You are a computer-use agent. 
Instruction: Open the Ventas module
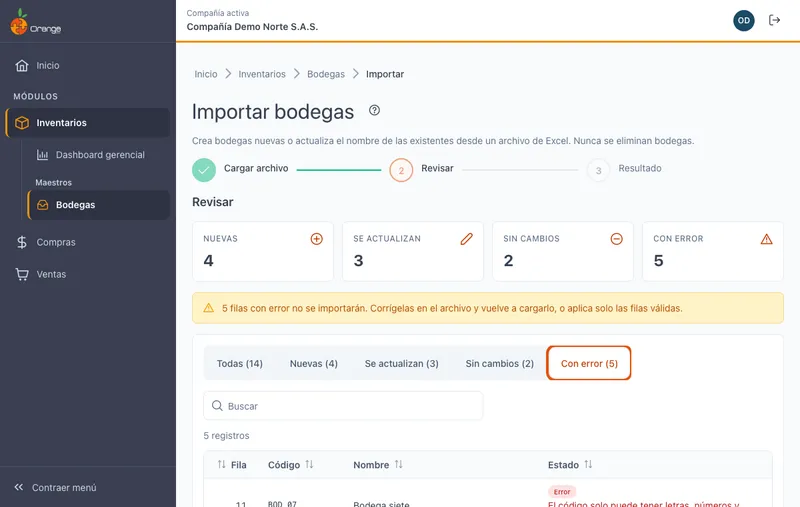point(88,274)
